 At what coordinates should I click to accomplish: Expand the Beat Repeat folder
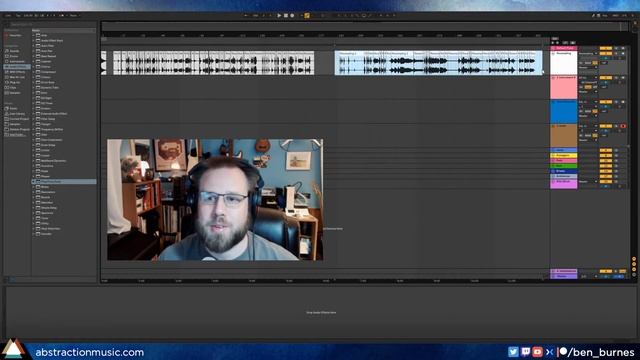click(33, 56)
